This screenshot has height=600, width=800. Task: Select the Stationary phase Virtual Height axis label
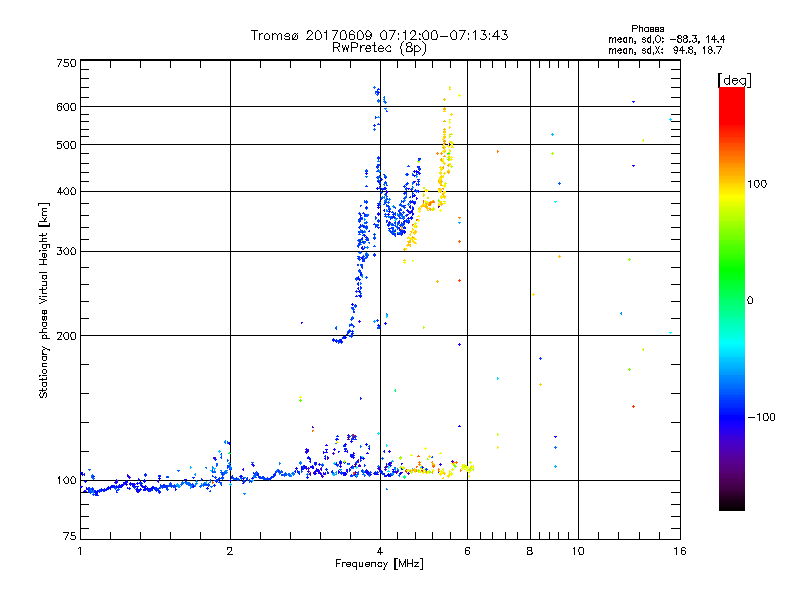click(x=44, y=300)
